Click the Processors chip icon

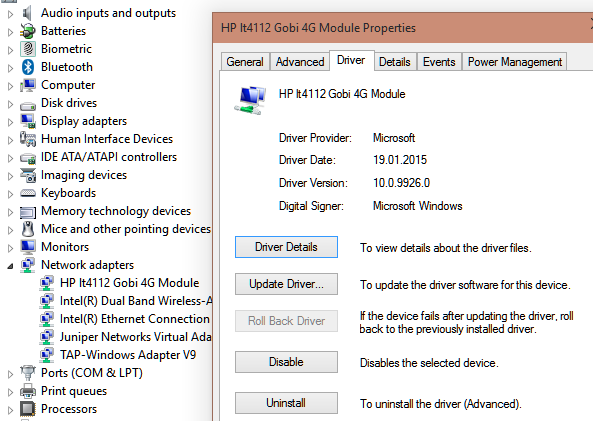(x=28, y=409)
